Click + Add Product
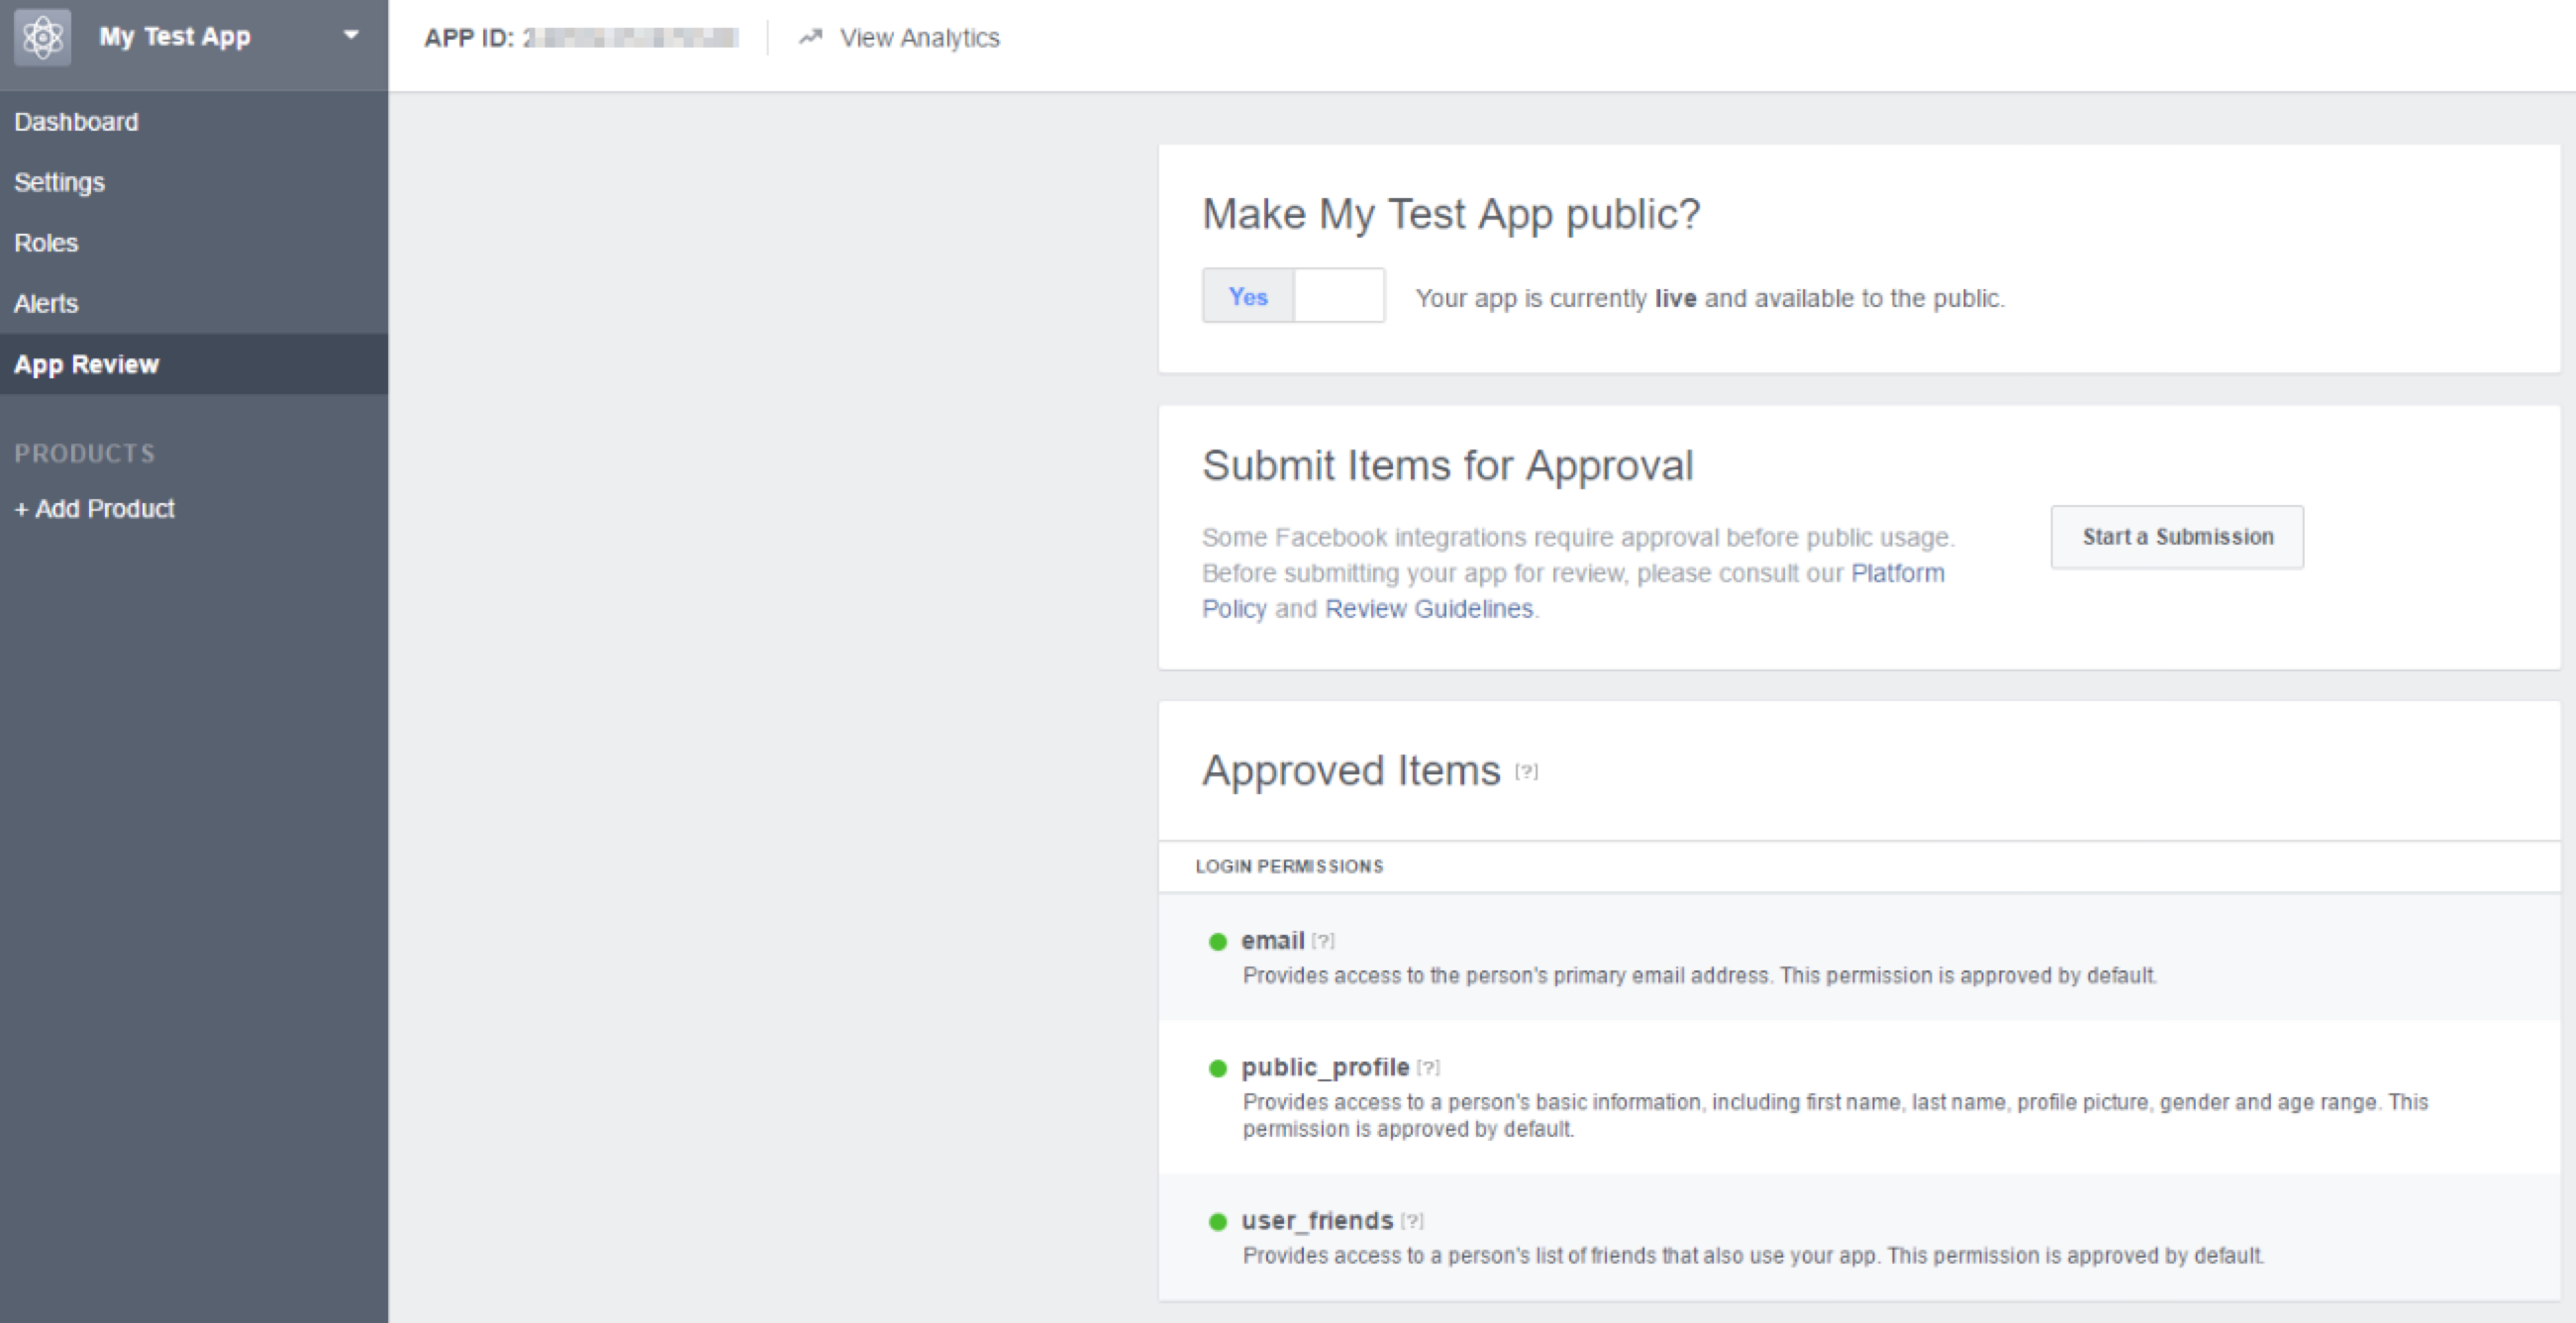Viewport: 2576px width, 1323px height. [95, 509]
